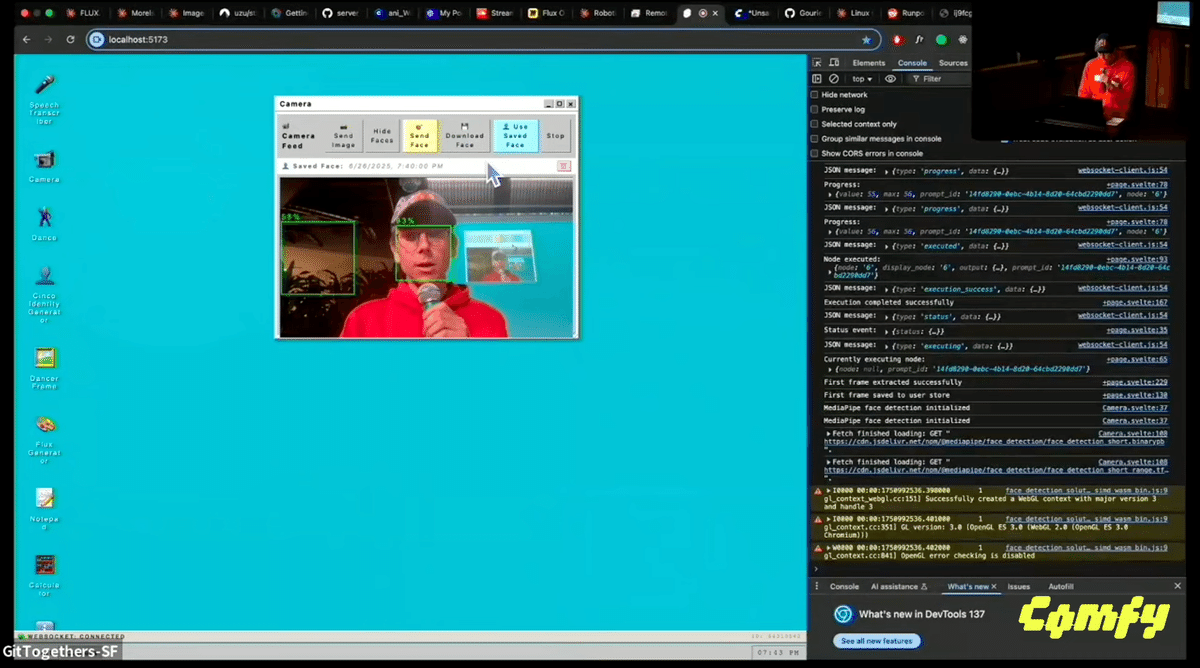This screenshot has height=668, width=1200.
Task: Switch to the Sources tab
Action: point(953,63)
